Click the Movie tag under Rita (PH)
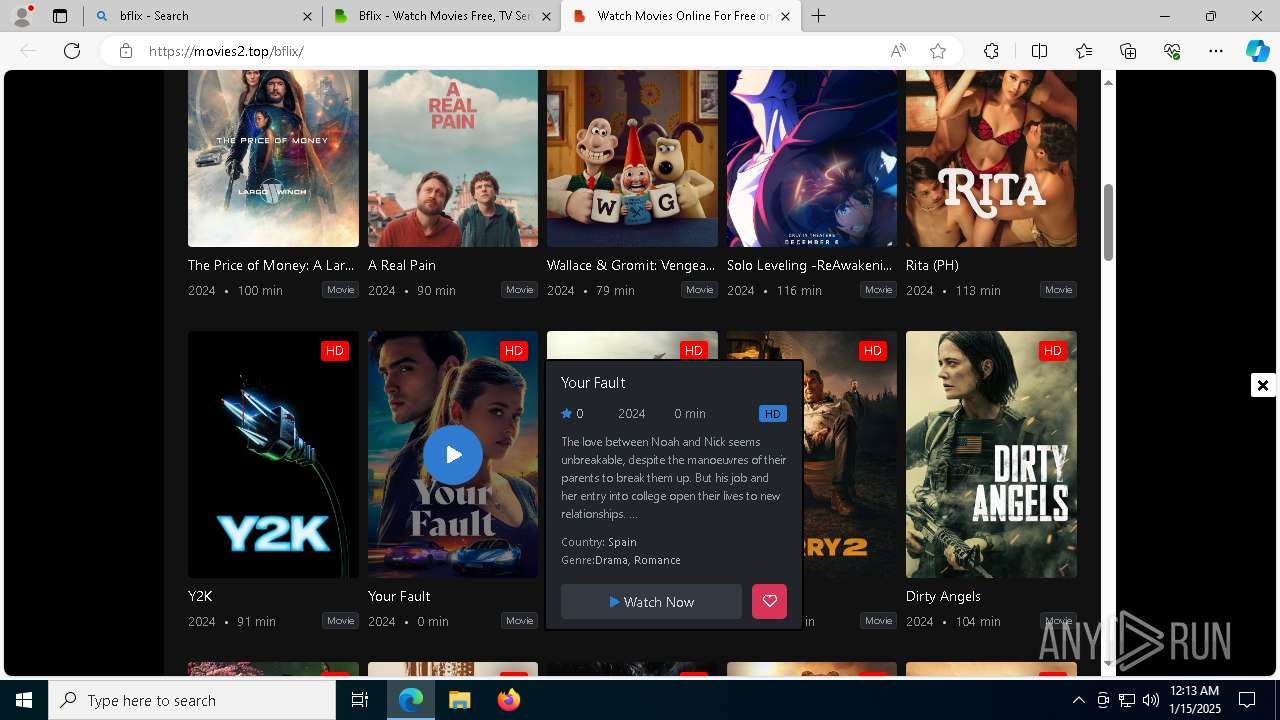This screenshot has width=1280, height=720. click(x=1058, y=290)
